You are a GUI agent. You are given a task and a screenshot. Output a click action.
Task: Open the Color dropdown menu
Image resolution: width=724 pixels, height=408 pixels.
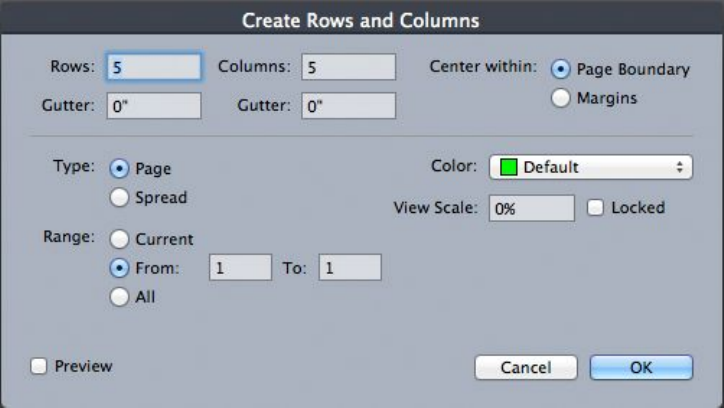tap(590, 167)
